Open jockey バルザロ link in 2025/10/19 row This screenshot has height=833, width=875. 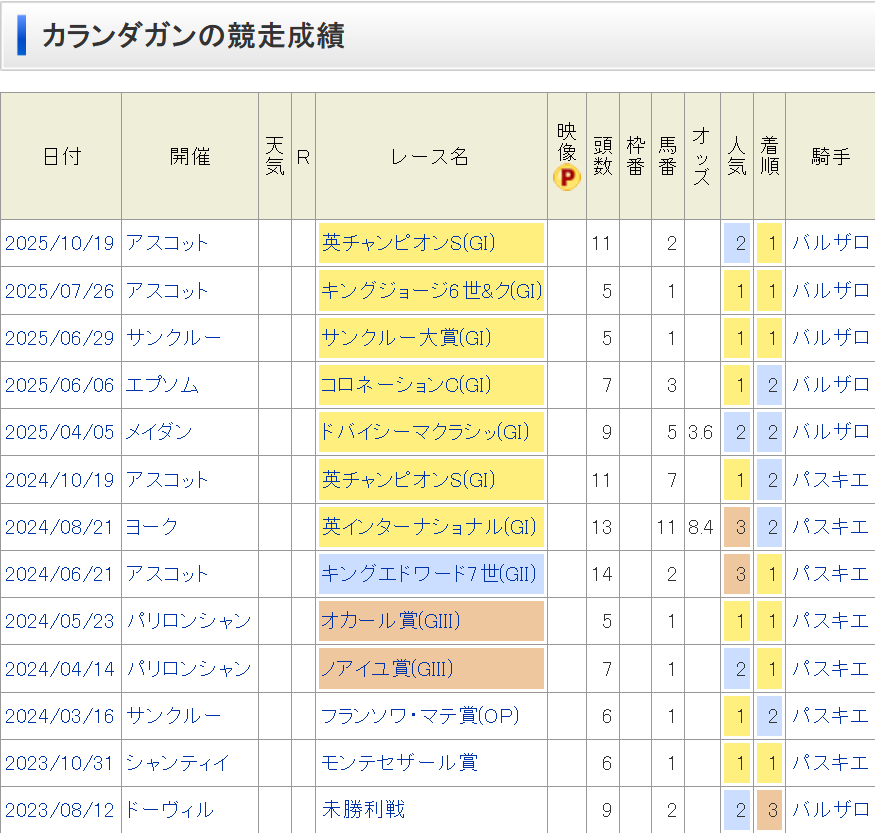(831, 243)
